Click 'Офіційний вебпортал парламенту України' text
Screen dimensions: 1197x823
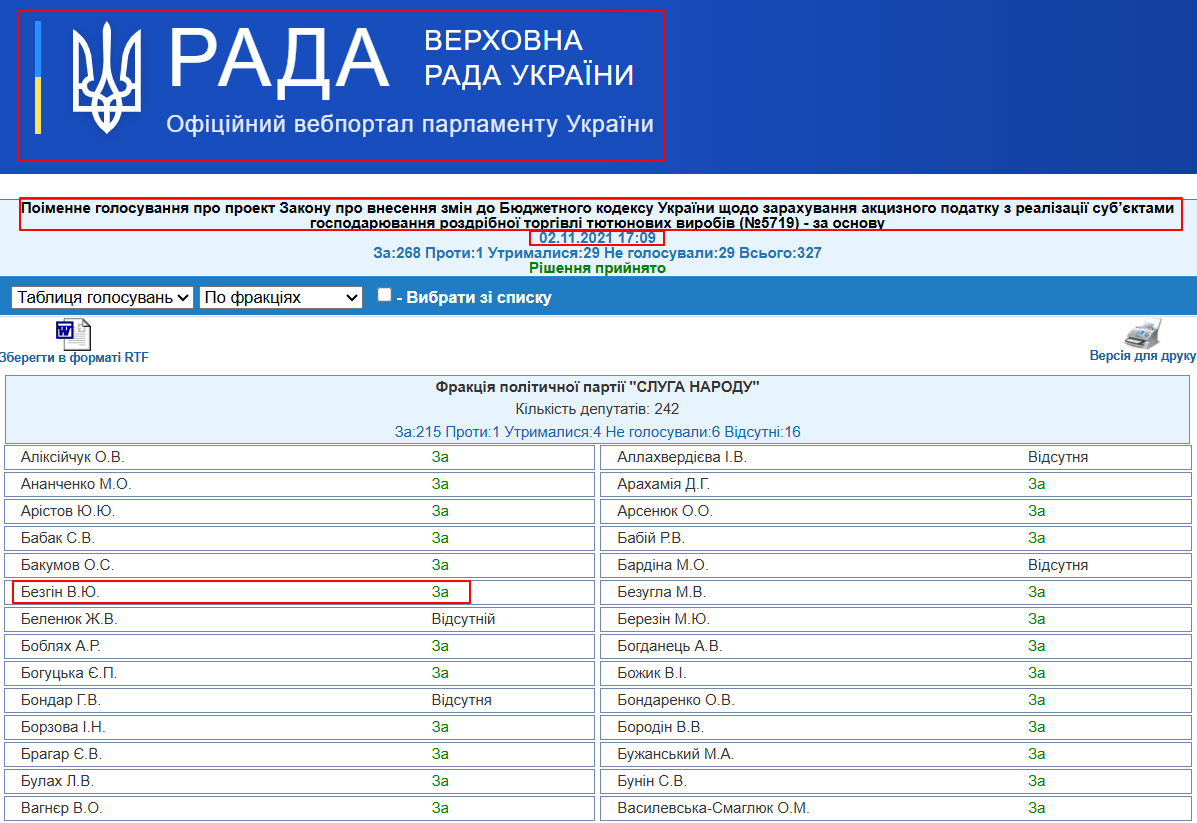pos(410,124)
